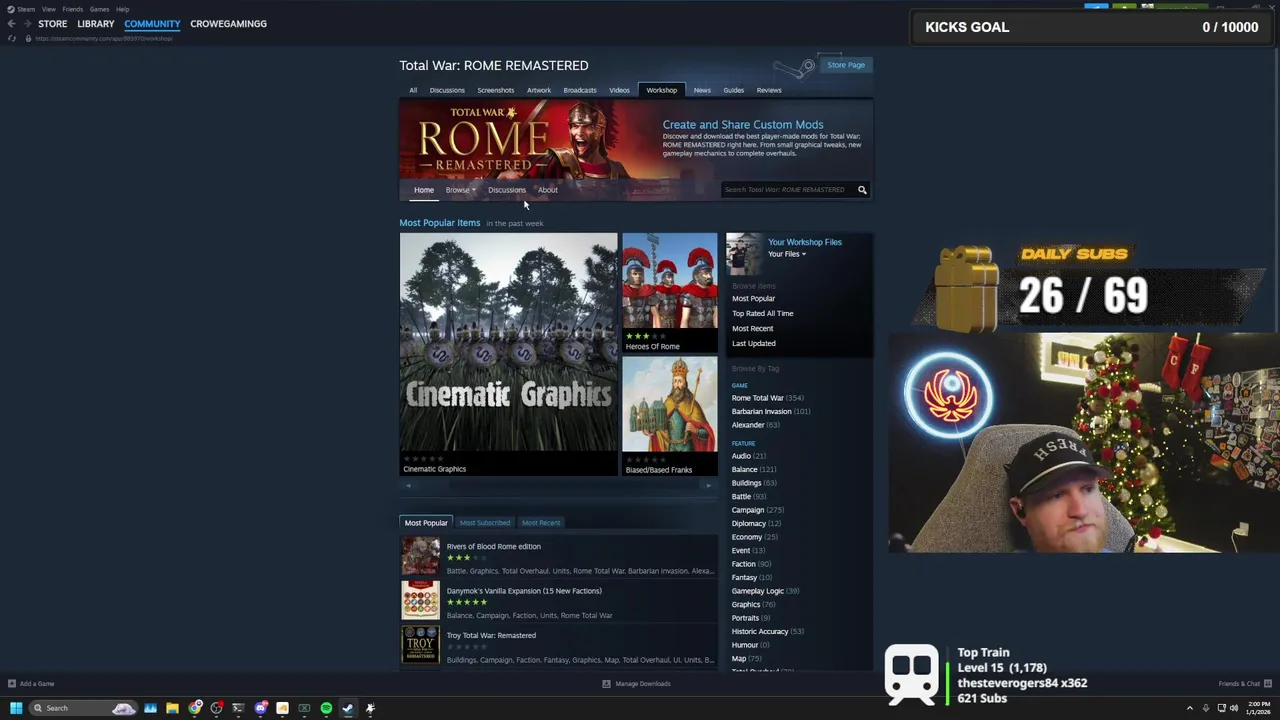Open the Help menu
The height and width of the screenshot is (720, 1280).
point(122,9)
